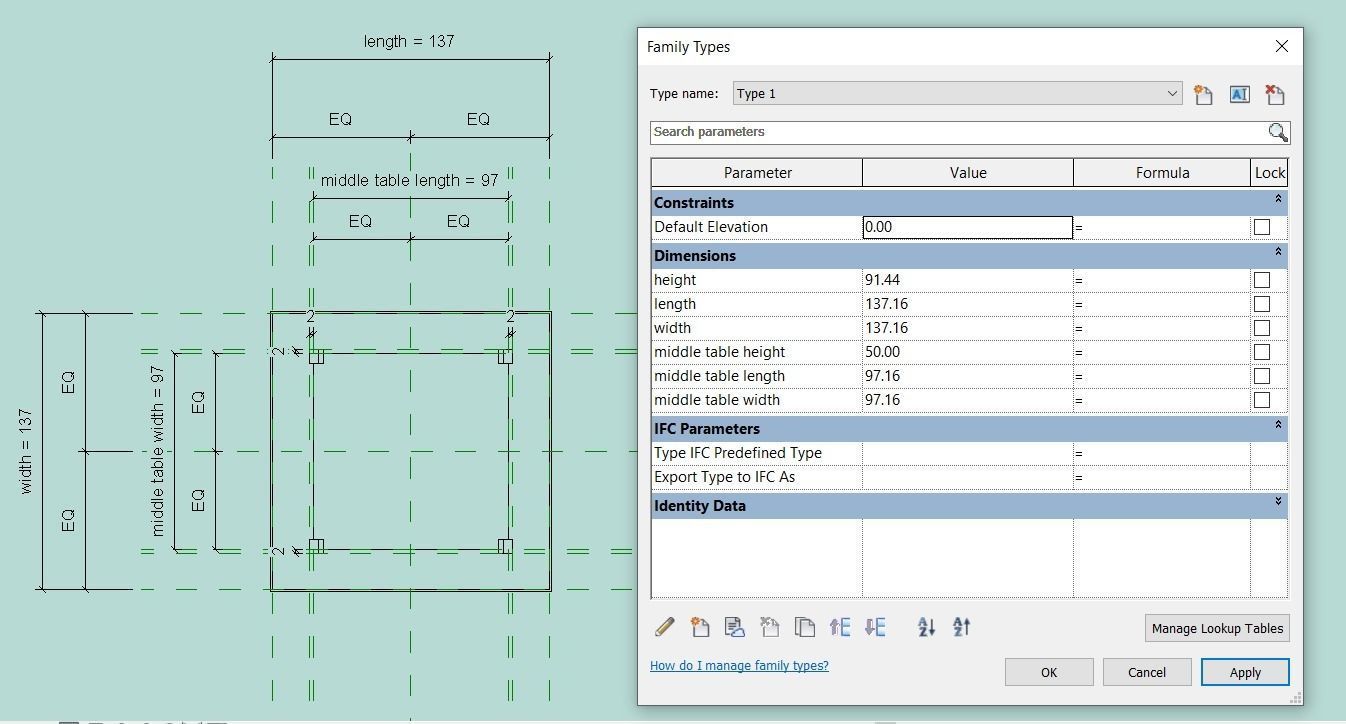1346x724 pixels.
Task: Click the Delete Type icon with red X
Action: pyautogui.click(x=1275, y=94)
